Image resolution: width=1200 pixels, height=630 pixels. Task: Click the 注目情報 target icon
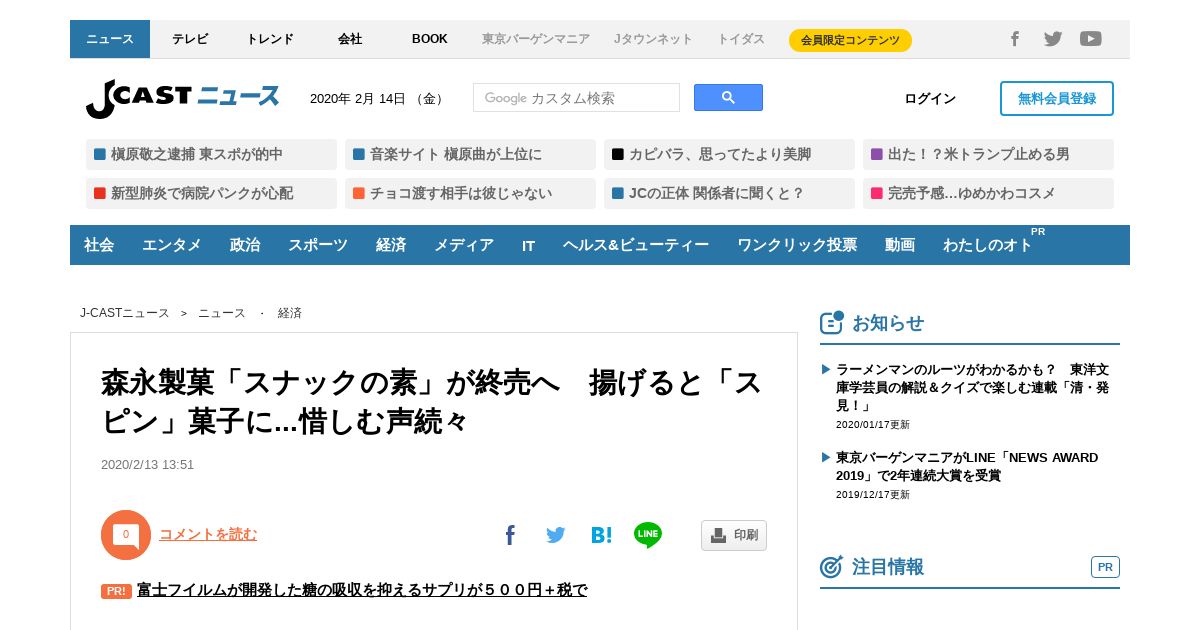click(x=832, y=567)
